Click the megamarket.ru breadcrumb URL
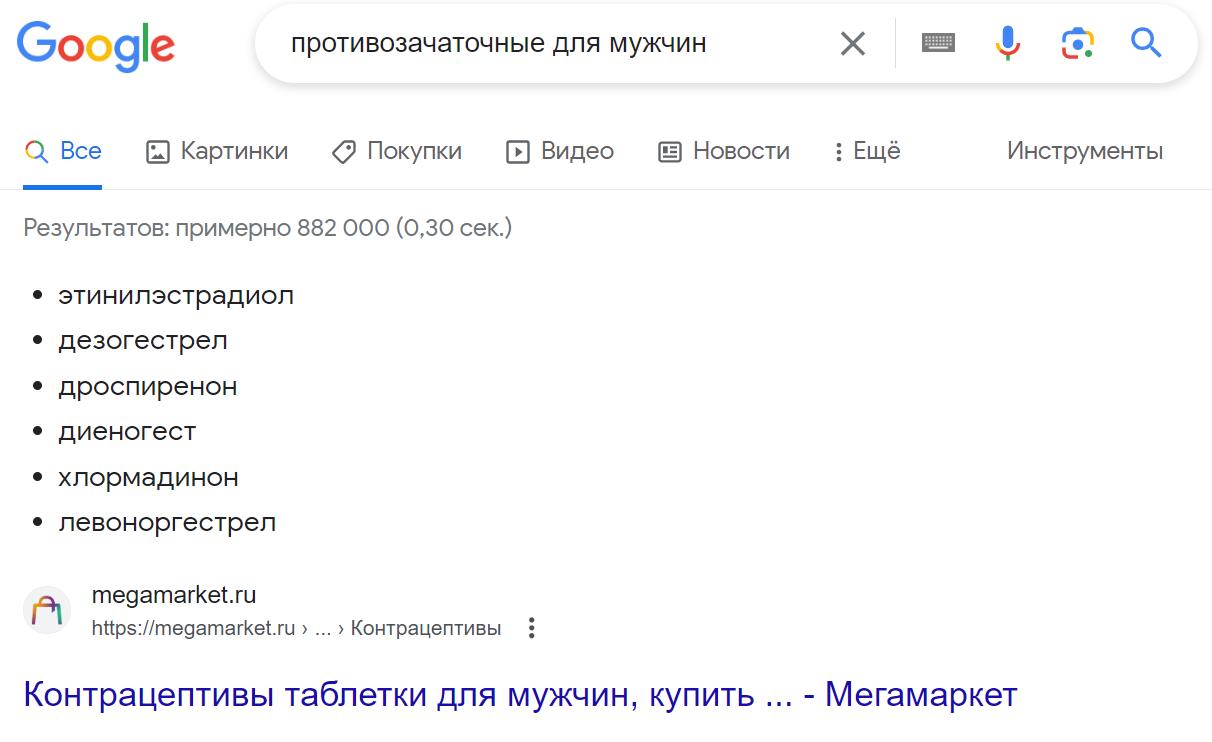Image resolution: width=1212 pixels, height=742 pixels. tap(296, 628)
